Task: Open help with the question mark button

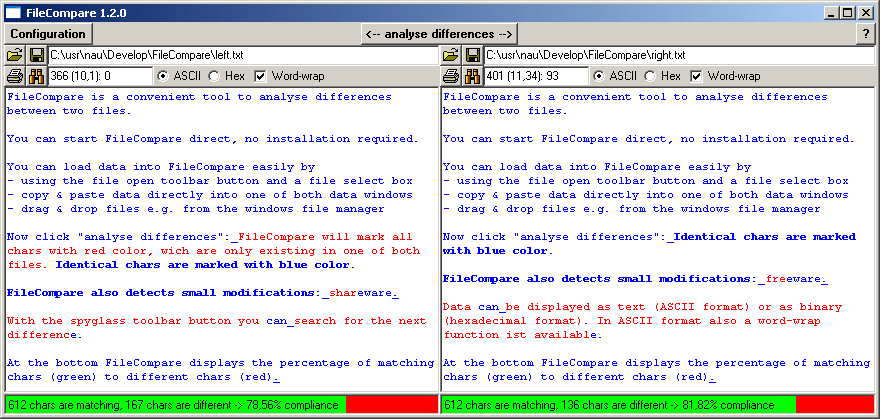Action: (865, 34)
